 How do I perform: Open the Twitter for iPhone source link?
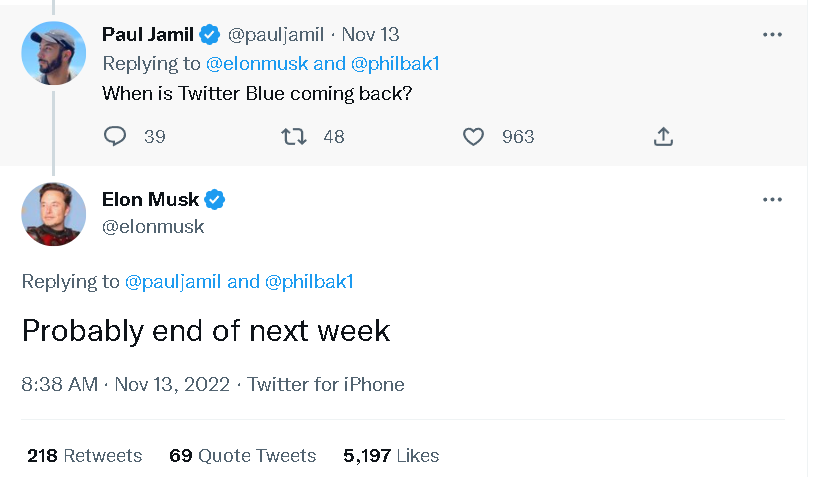tap(326, 384)
